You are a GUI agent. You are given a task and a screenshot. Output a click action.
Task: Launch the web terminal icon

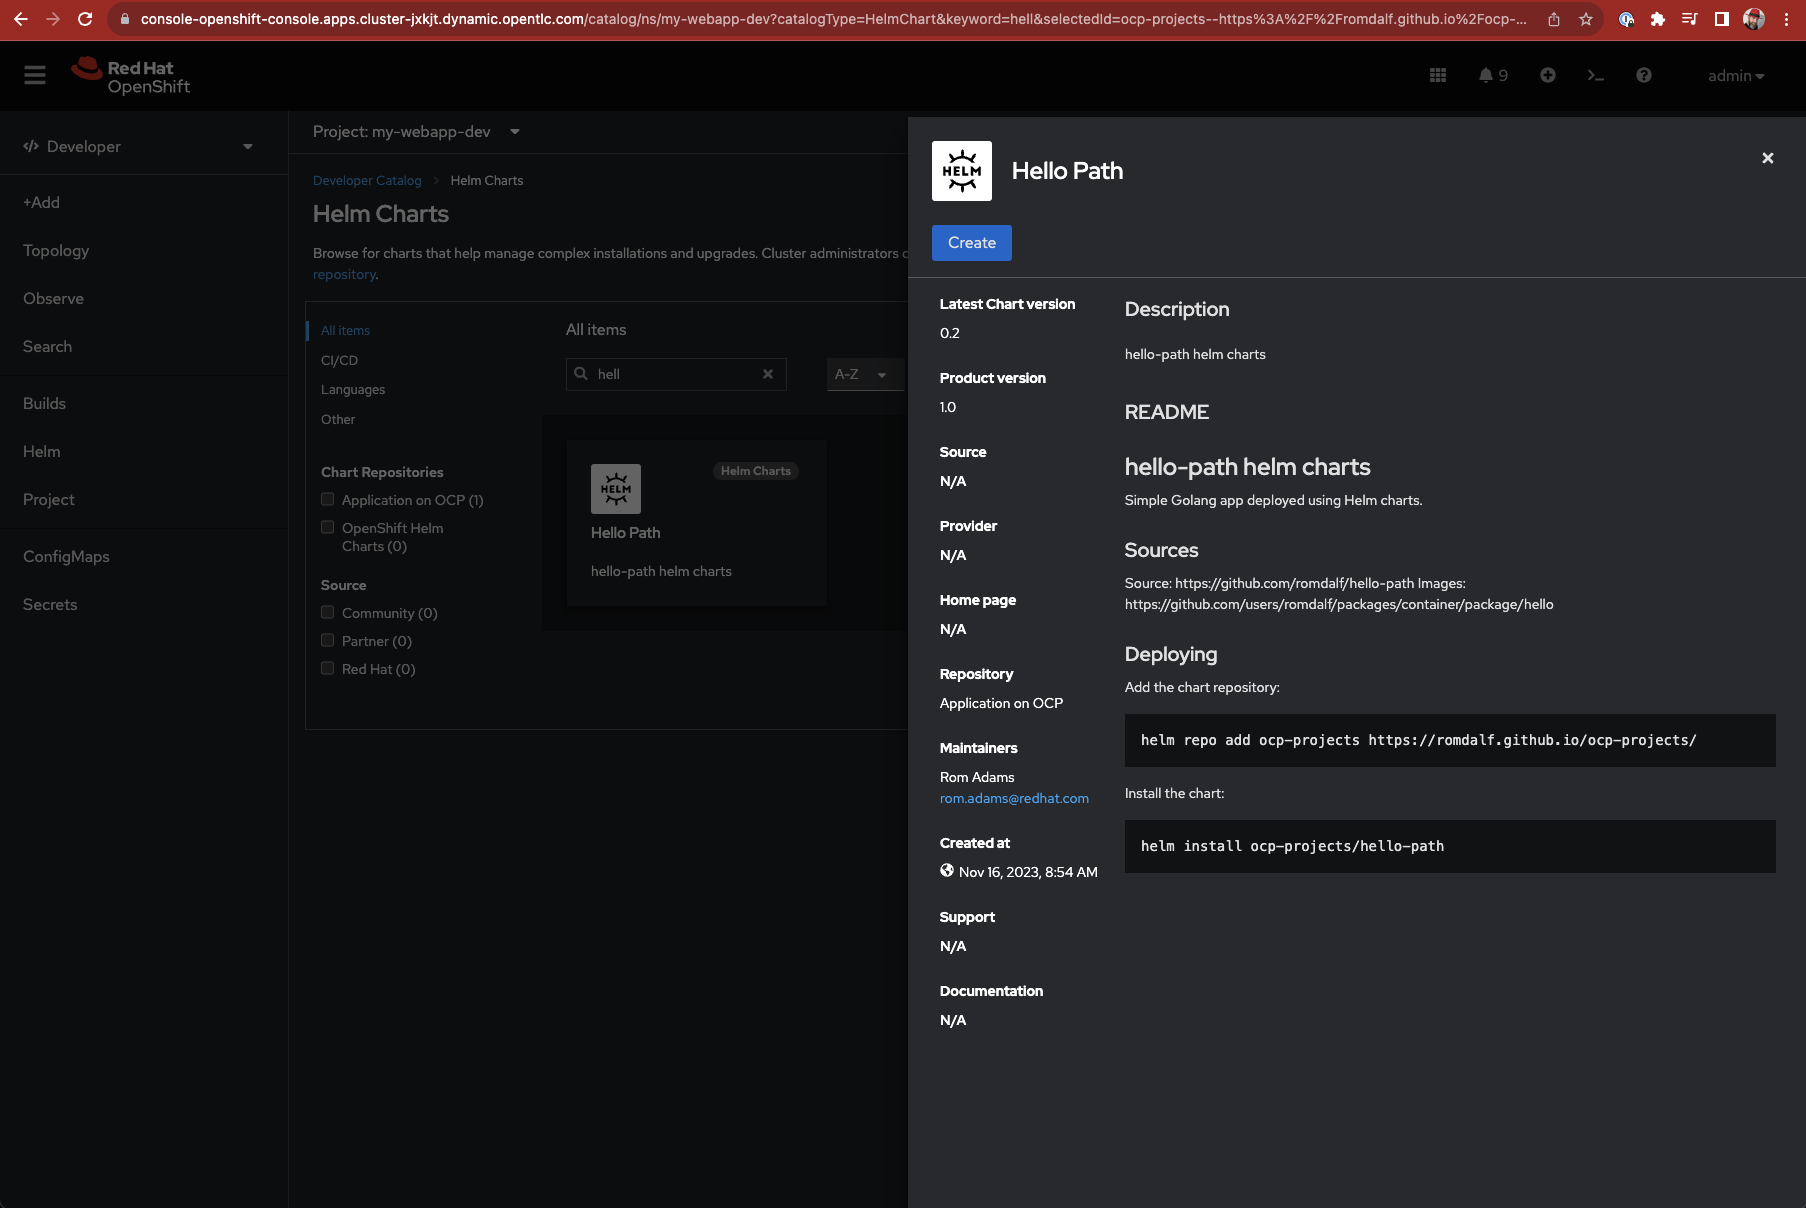pyautogui.click(x=1596, y=75)
